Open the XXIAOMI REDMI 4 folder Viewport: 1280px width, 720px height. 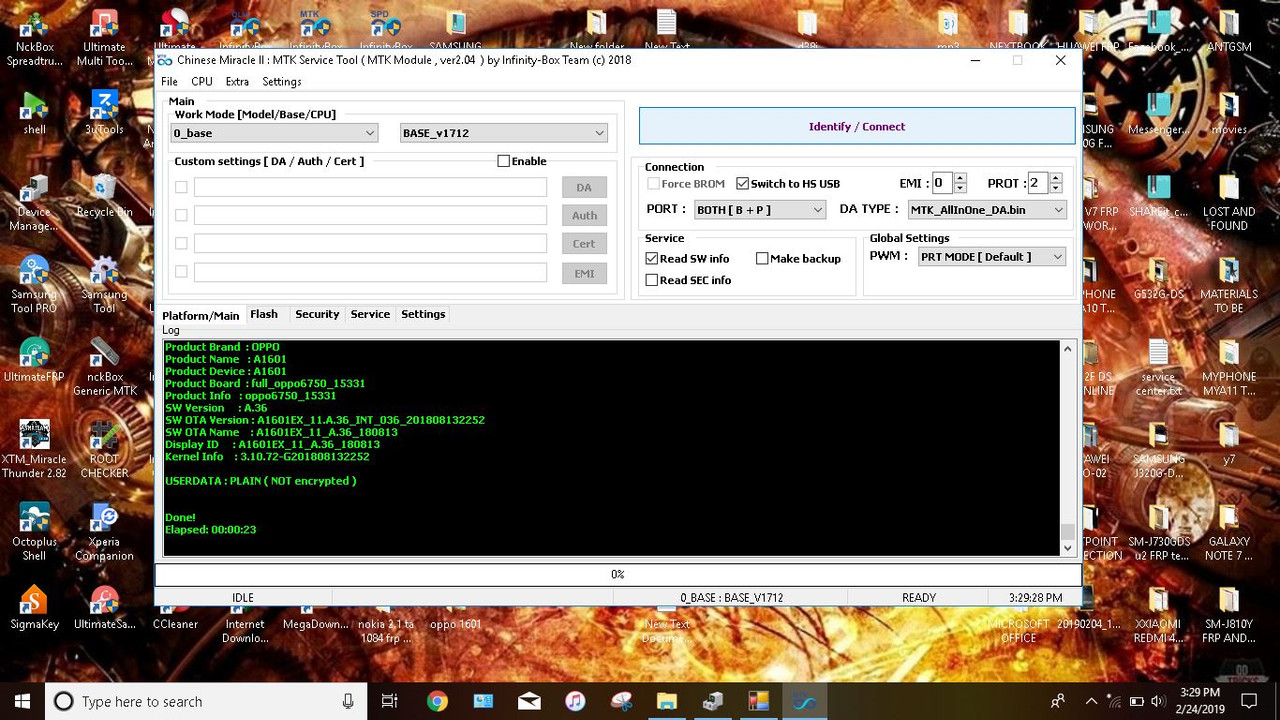pyautogui.click(x=1159, y=614)
